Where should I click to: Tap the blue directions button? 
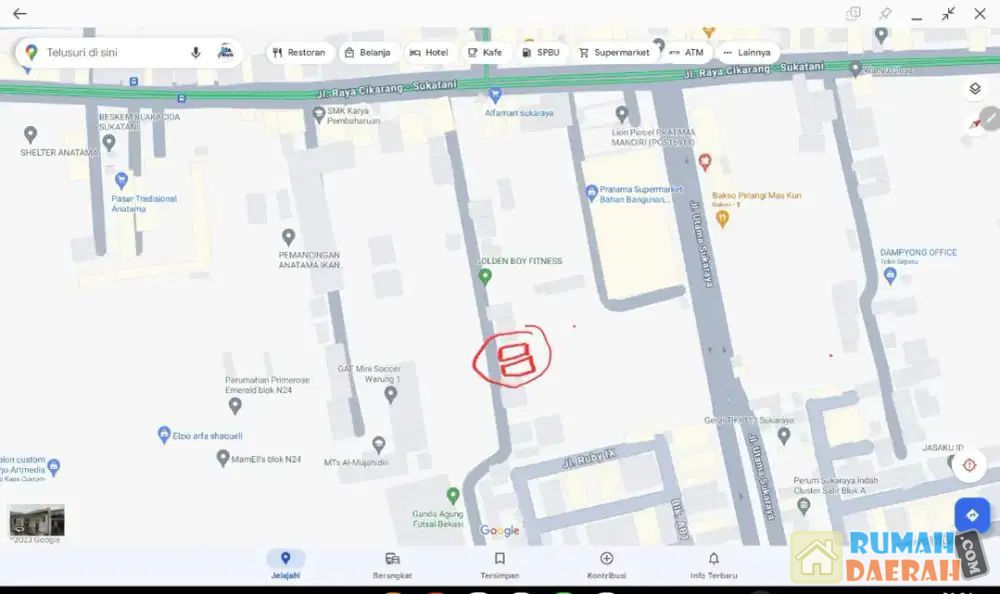coord(972,516)
